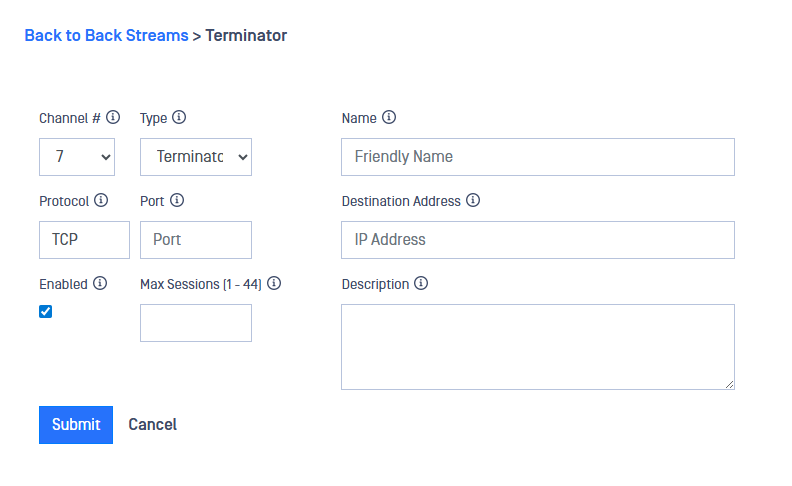792x486 pixels.
Task: Click into the Port field
Action: click(196, 240)
